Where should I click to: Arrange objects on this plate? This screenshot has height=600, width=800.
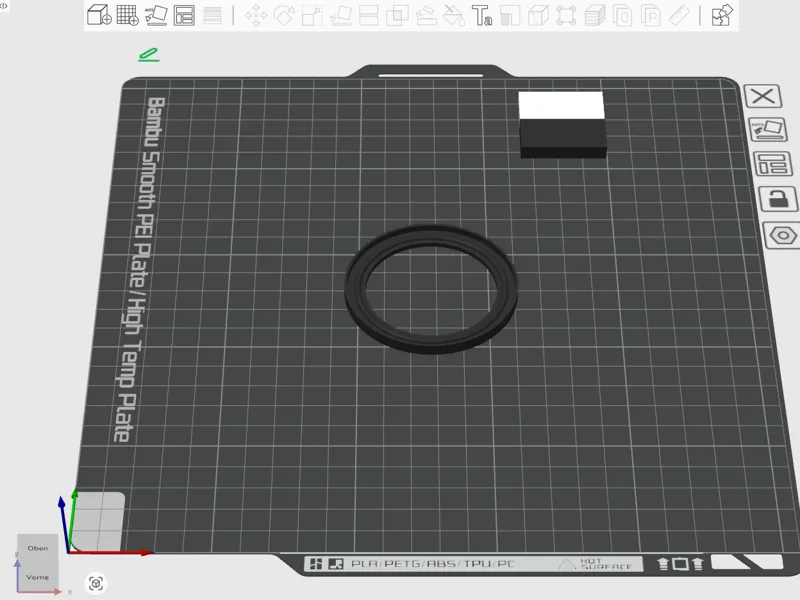point(772,164)
